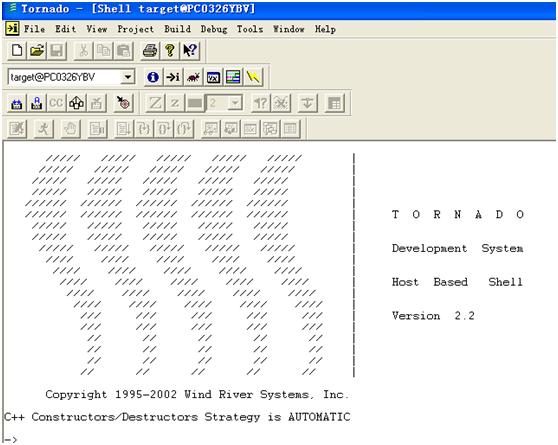The width and height of the screenshot is (558, 445).
Task: Open the Project menu
Action: pyautogui.click(x=136, y=29)
